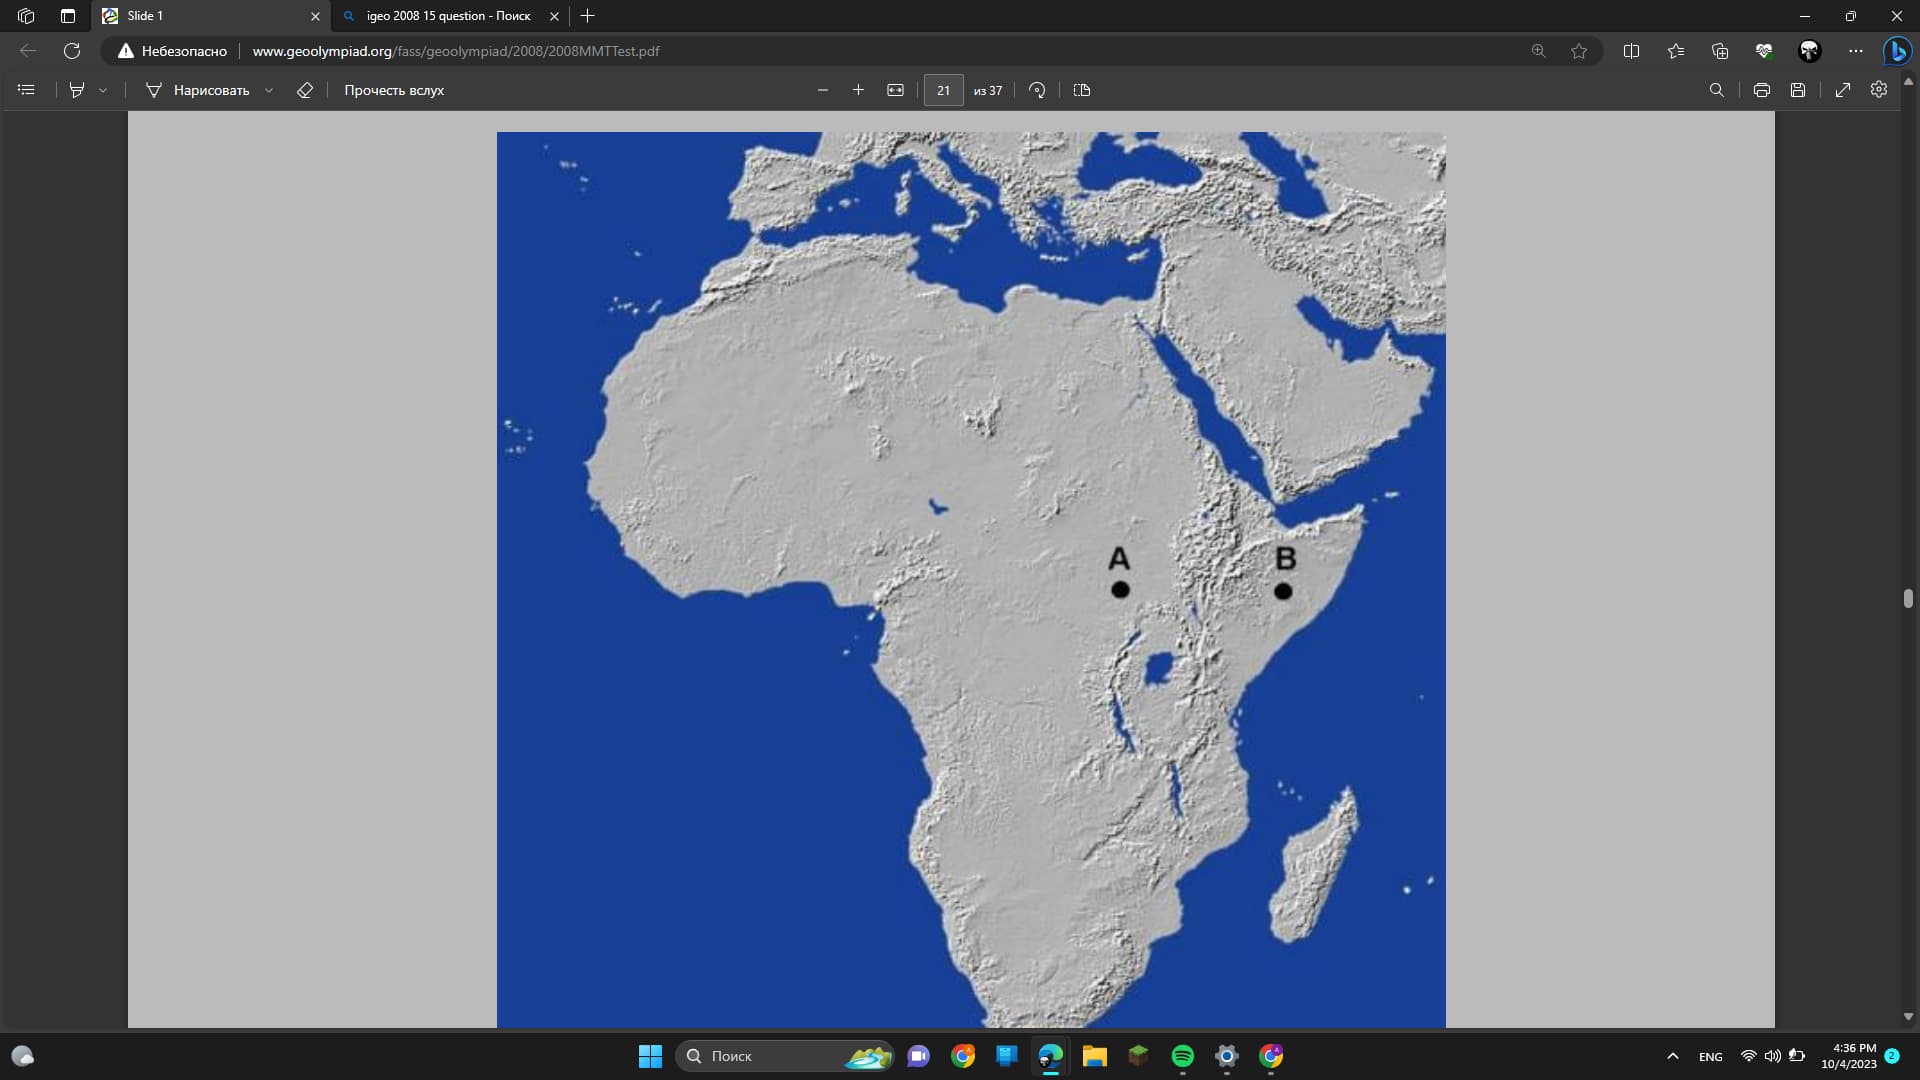
Task: Switch to igeo 2008 search tab
Action: [x=448, y=16]
